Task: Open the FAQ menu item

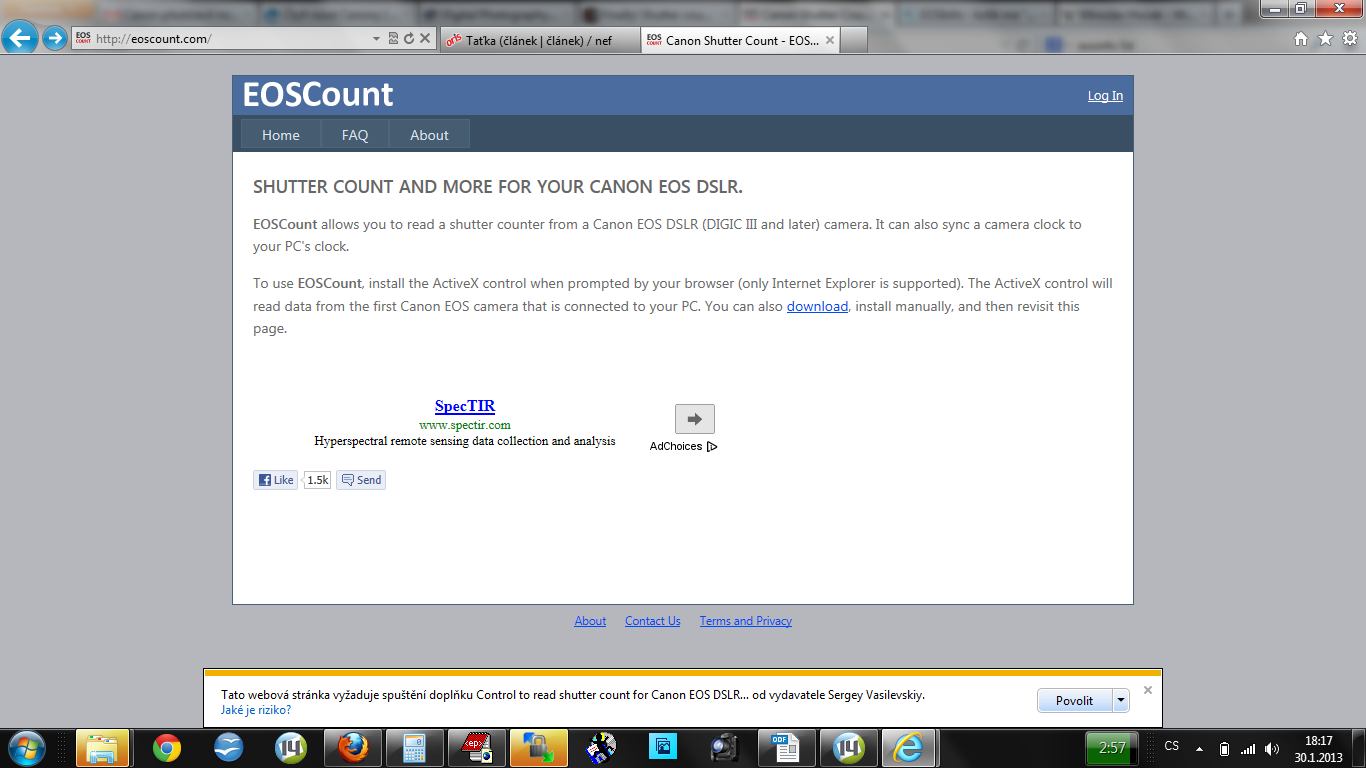Action: pos(355,135)
